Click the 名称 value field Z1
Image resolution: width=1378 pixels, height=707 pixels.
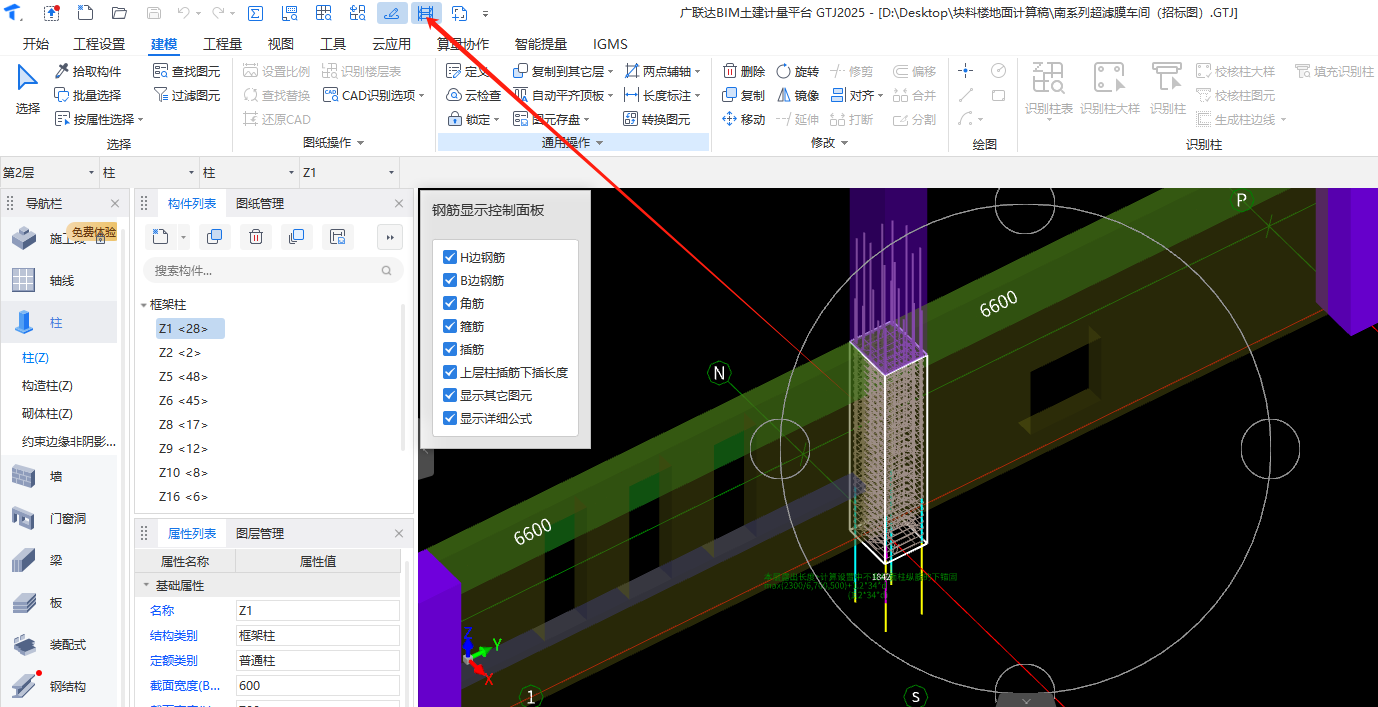click(x=317, y=610)
